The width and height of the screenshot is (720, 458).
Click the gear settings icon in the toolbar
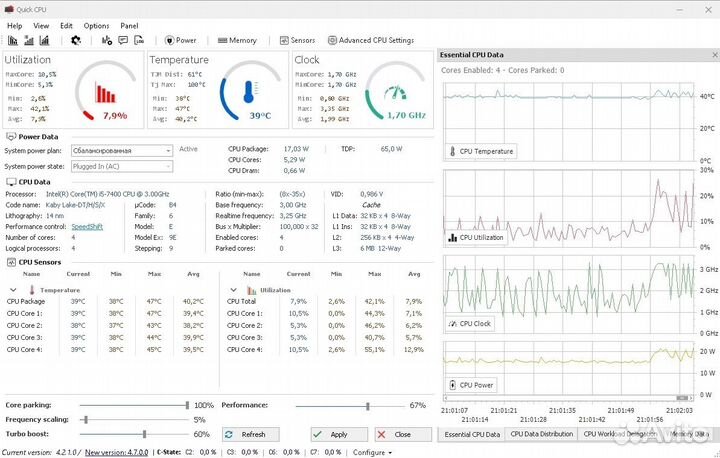click(x=75, y=41)
